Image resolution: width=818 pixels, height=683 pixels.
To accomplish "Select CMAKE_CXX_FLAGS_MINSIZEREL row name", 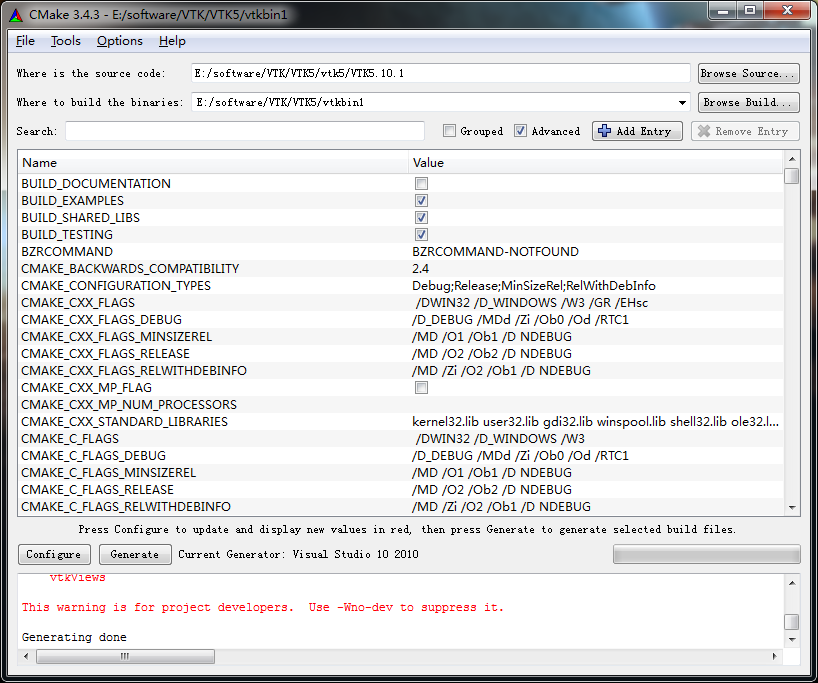I will click(116, 337).
